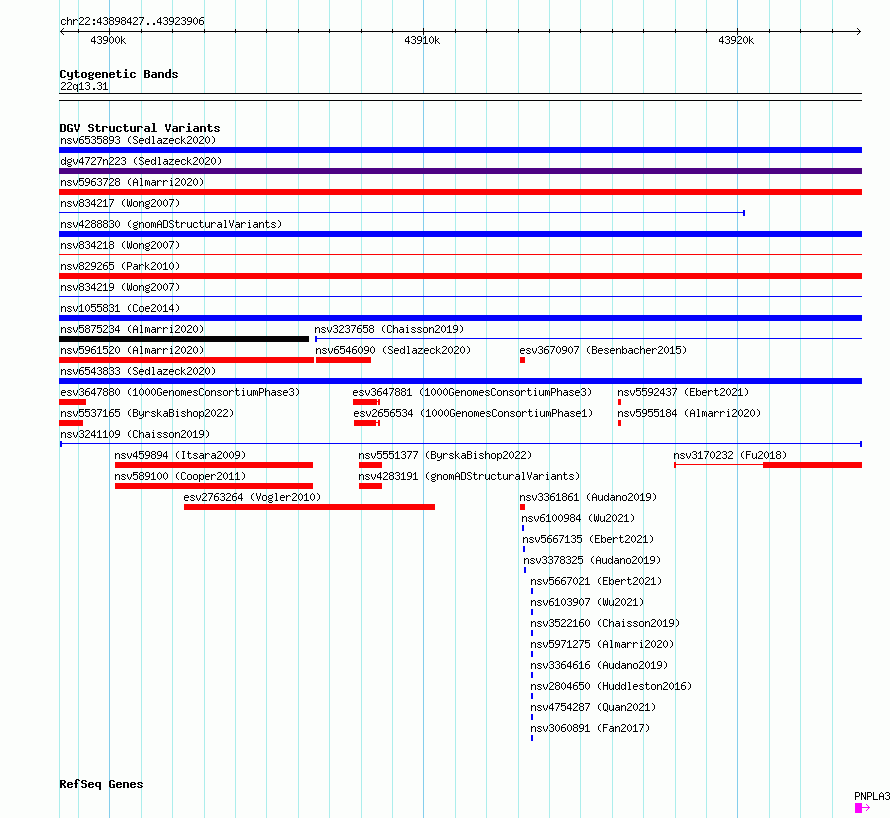The image size is (890, 818).
Task: Click the nsv5592437 (Ebert2021) label
Action: (683, 392)
